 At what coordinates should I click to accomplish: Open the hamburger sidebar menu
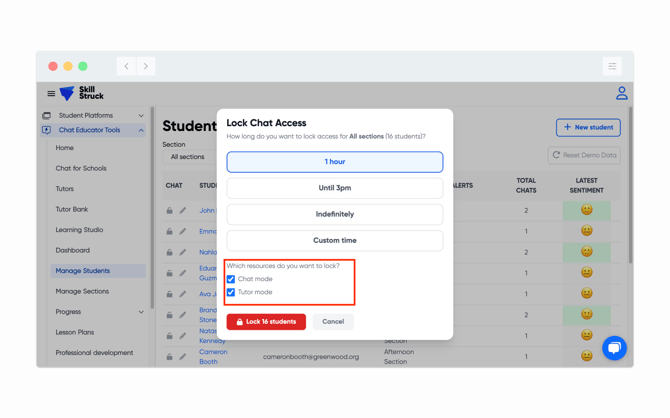click(x=51, y=94)
